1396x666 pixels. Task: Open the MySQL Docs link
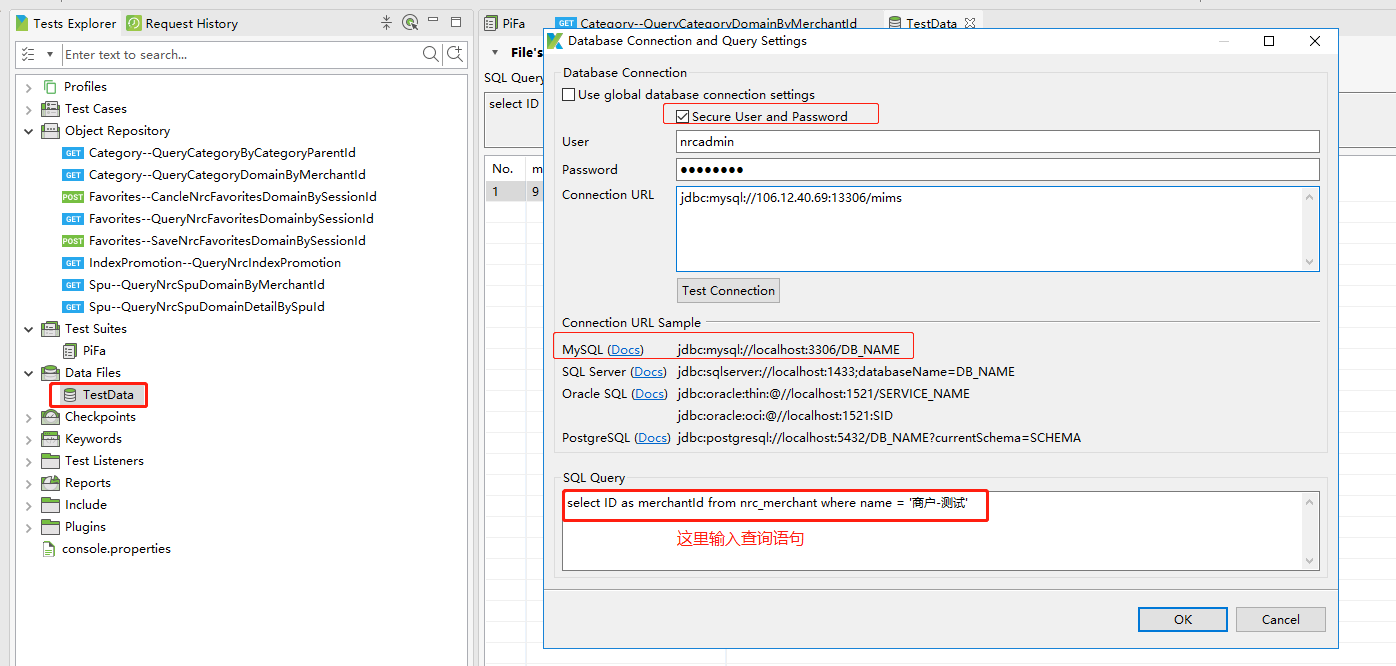point(626,350)
